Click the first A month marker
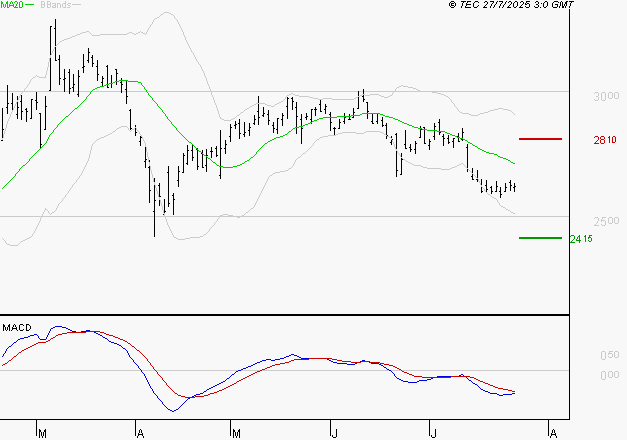The height and width of the screenshot is (440, 627). coord(140,434)
